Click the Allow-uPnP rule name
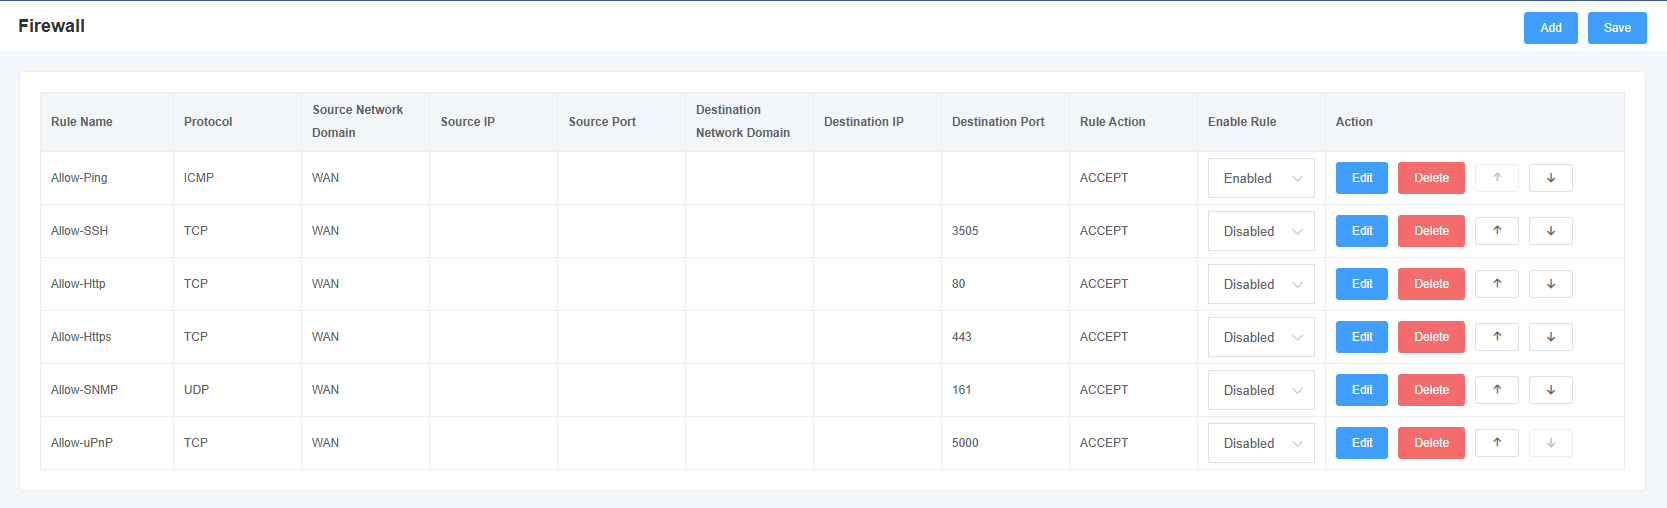Viewport: 1667px width, 508px height. click(x=82, y=443)
